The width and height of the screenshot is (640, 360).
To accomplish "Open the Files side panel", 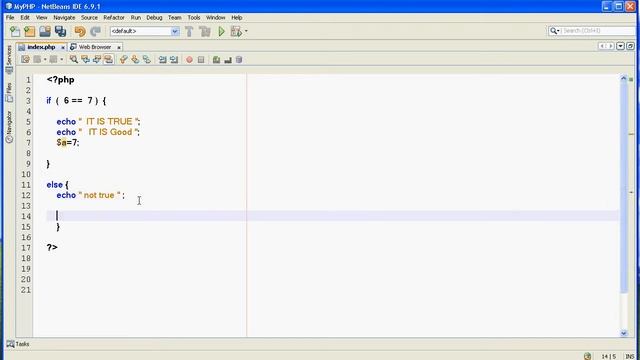I will click(9, 92).
